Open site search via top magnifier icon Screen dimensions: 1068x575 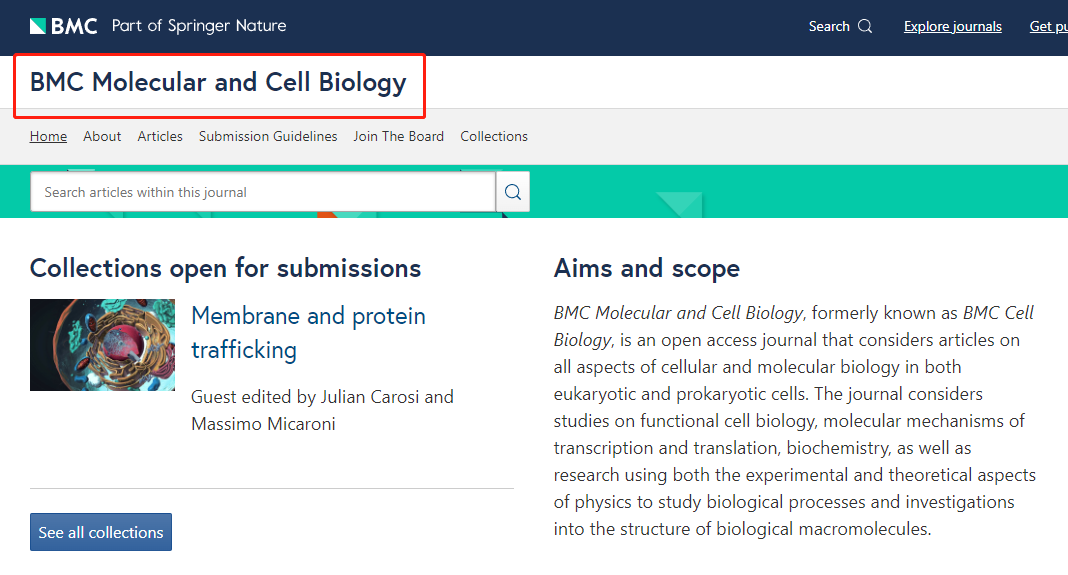865,27
